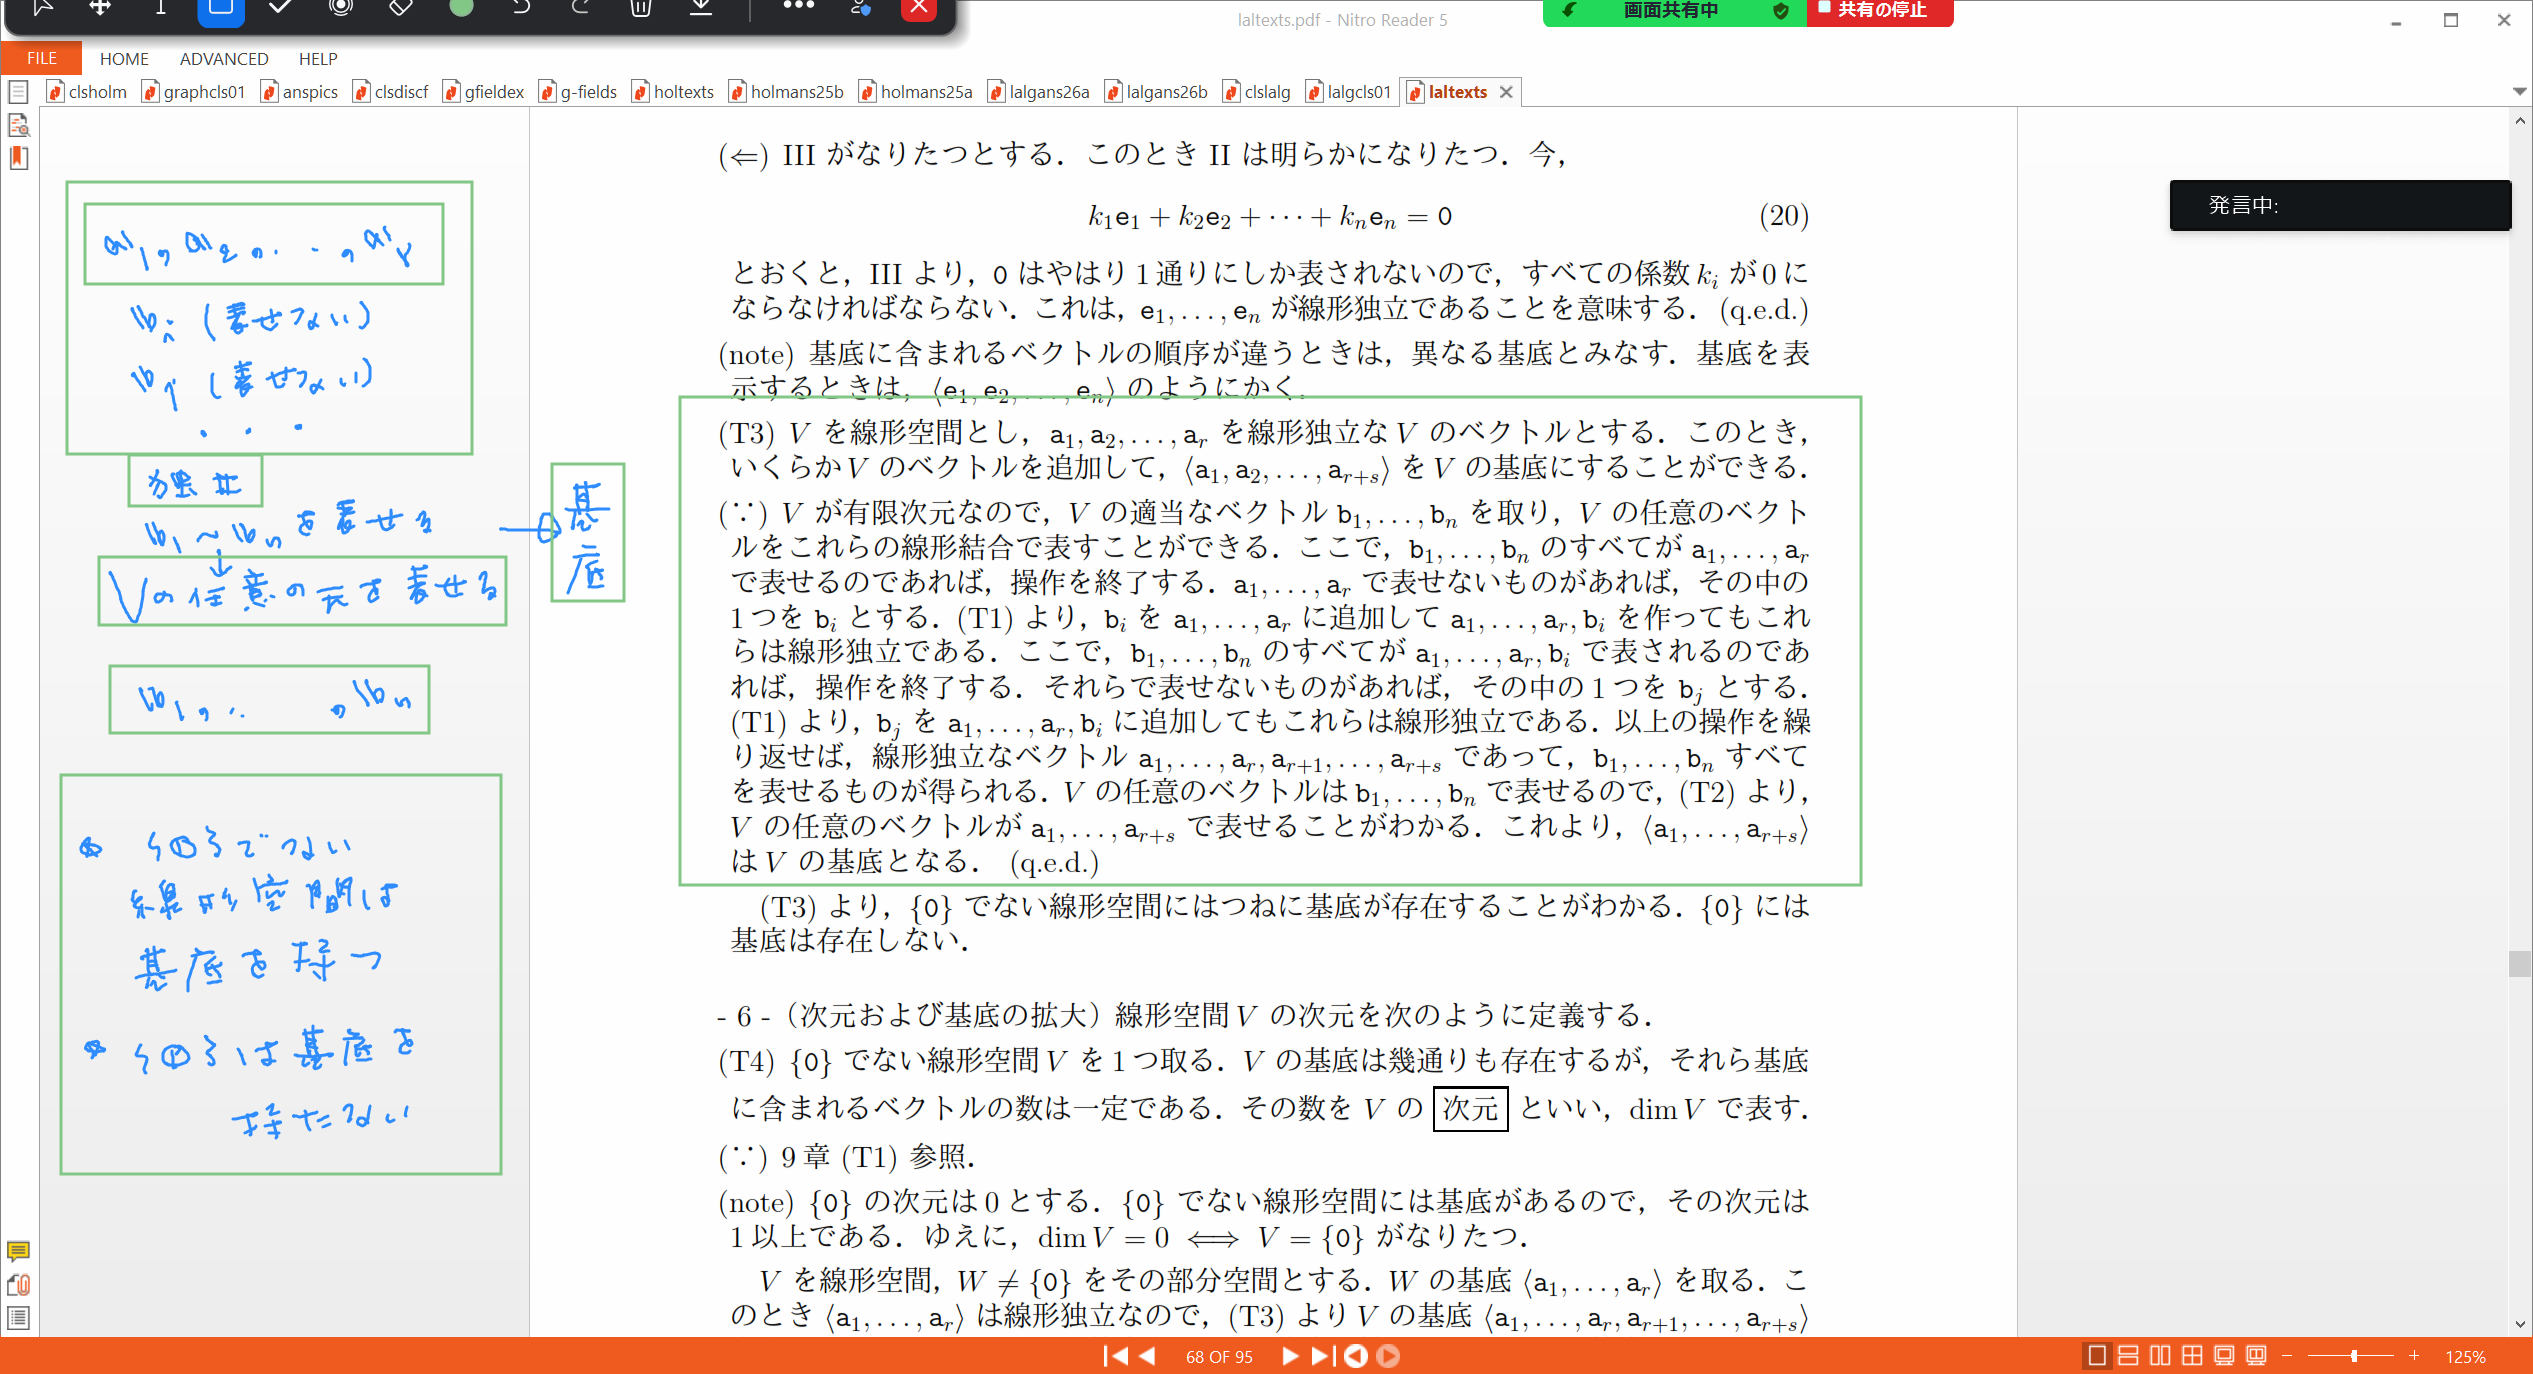2533x1374 pixels.
Task: Close the laltexts document tab
Action: click(1506, 92)
